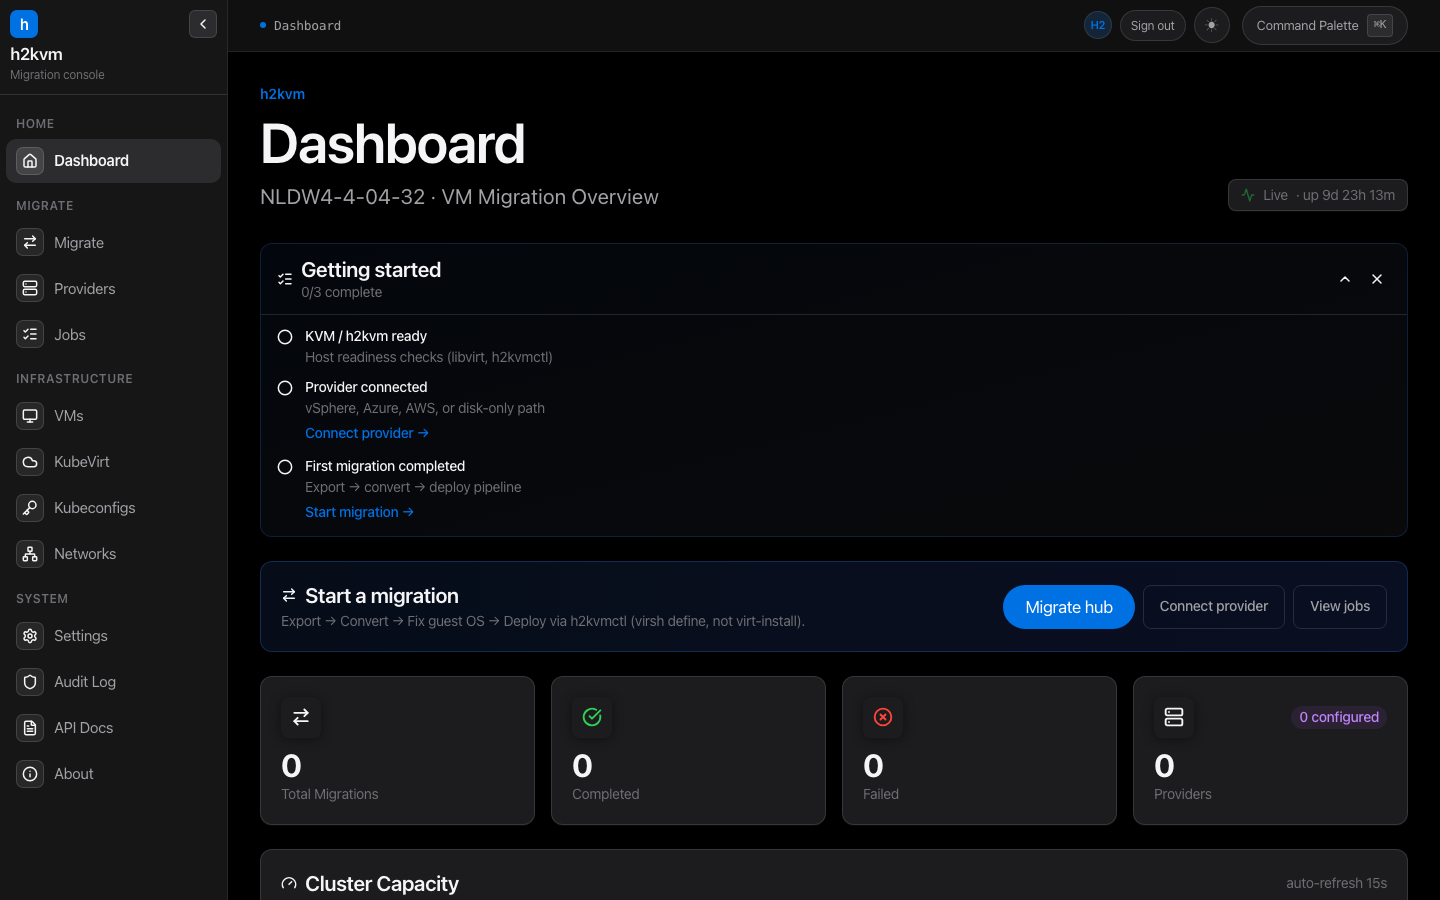The height and width of the screenshot is (900, 1440).
Task: Open the About info icon
Action: [x=30, y=774]
